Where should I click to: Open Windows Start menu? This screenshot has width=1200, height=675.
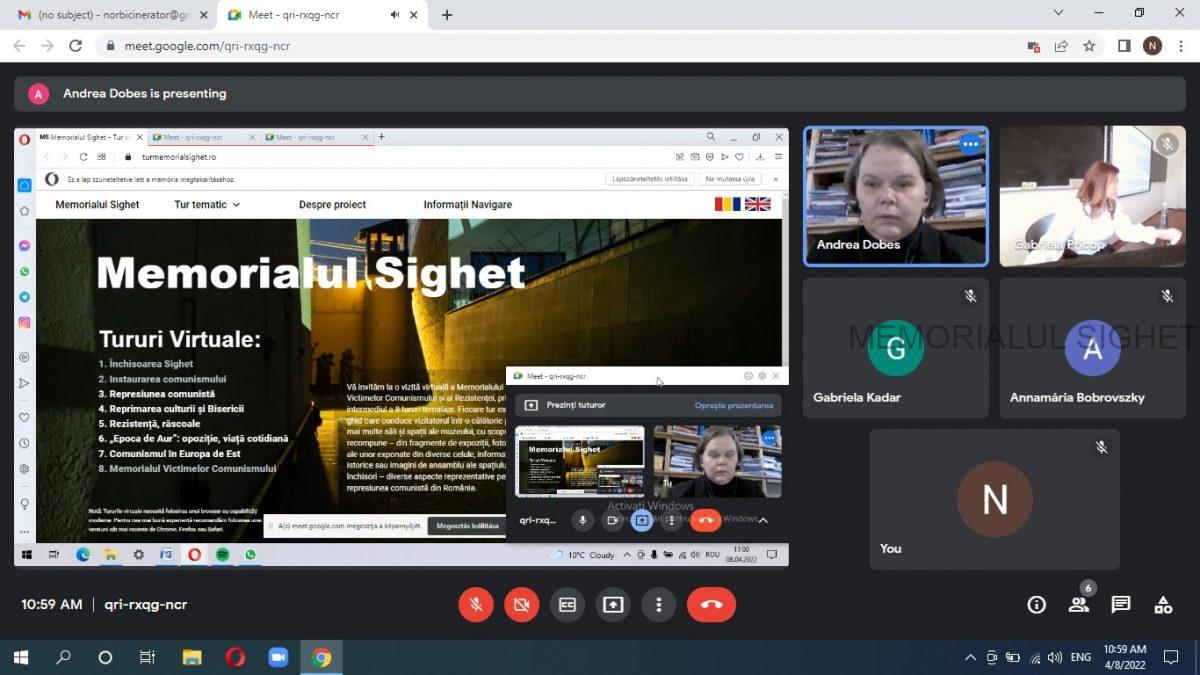tap(21, 657)
